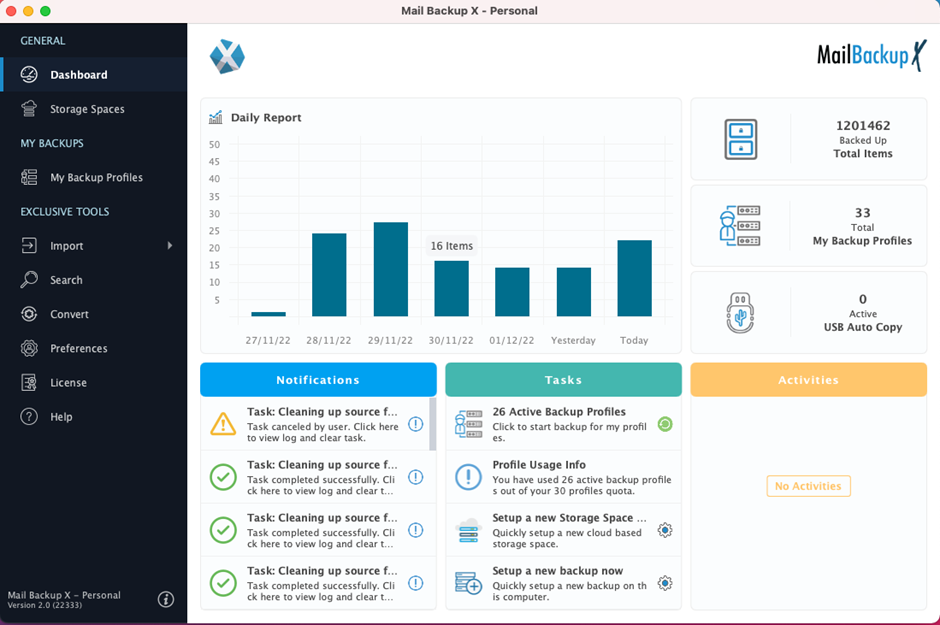Click the My Backup Profiles sidebar icon

(x=29, y=177)
